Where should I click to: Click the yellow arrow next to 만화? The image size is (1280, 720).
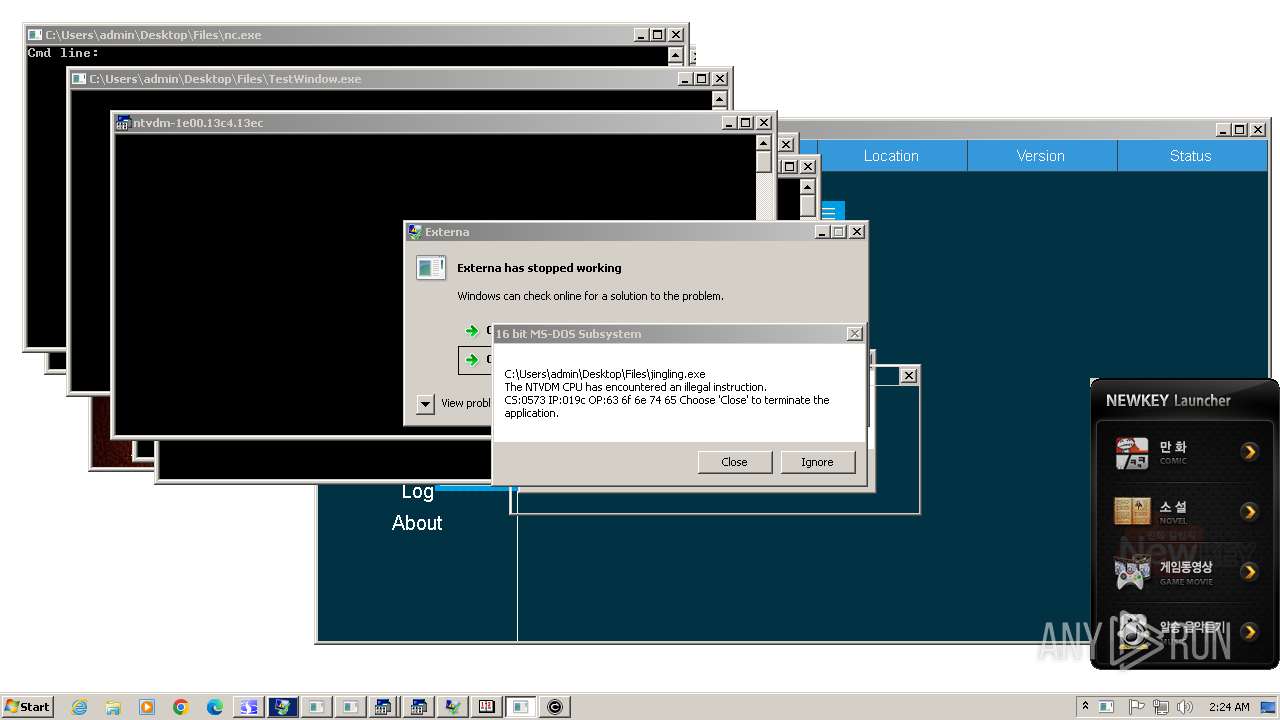click(1249, 452)
